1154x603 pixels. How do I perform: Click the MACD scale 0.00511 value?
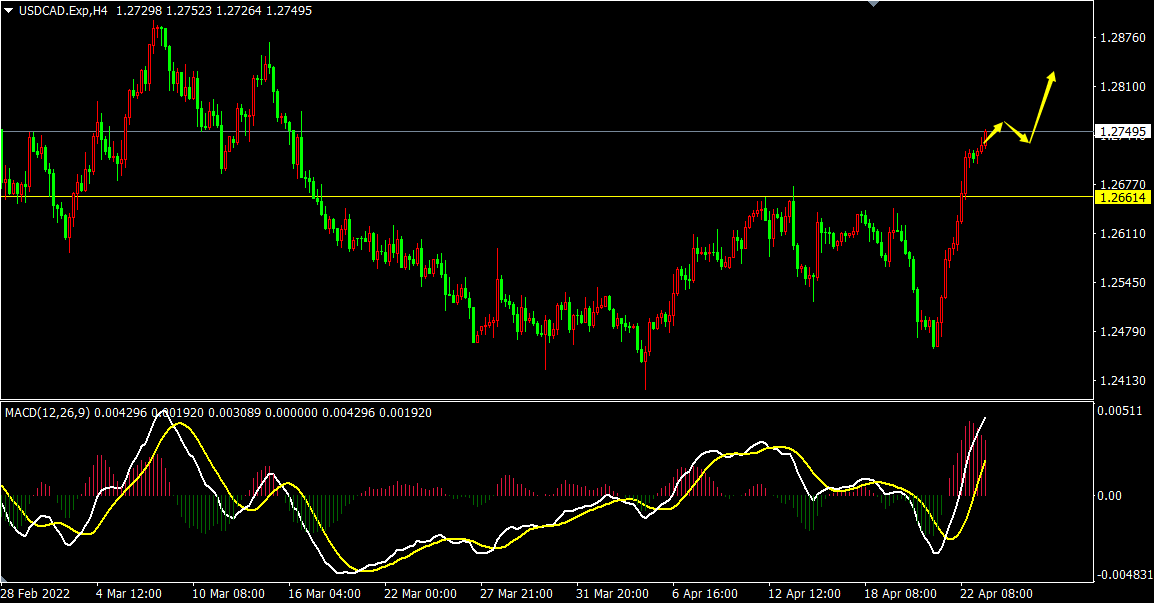tap(1122, 411)
